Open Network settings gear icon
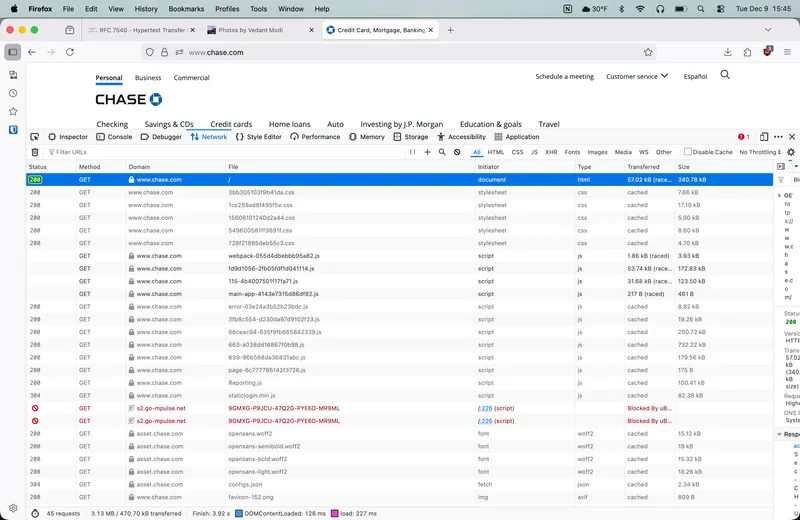Image resolution: width=800 pixels, height=520 pixels. [x=790, y=152]
